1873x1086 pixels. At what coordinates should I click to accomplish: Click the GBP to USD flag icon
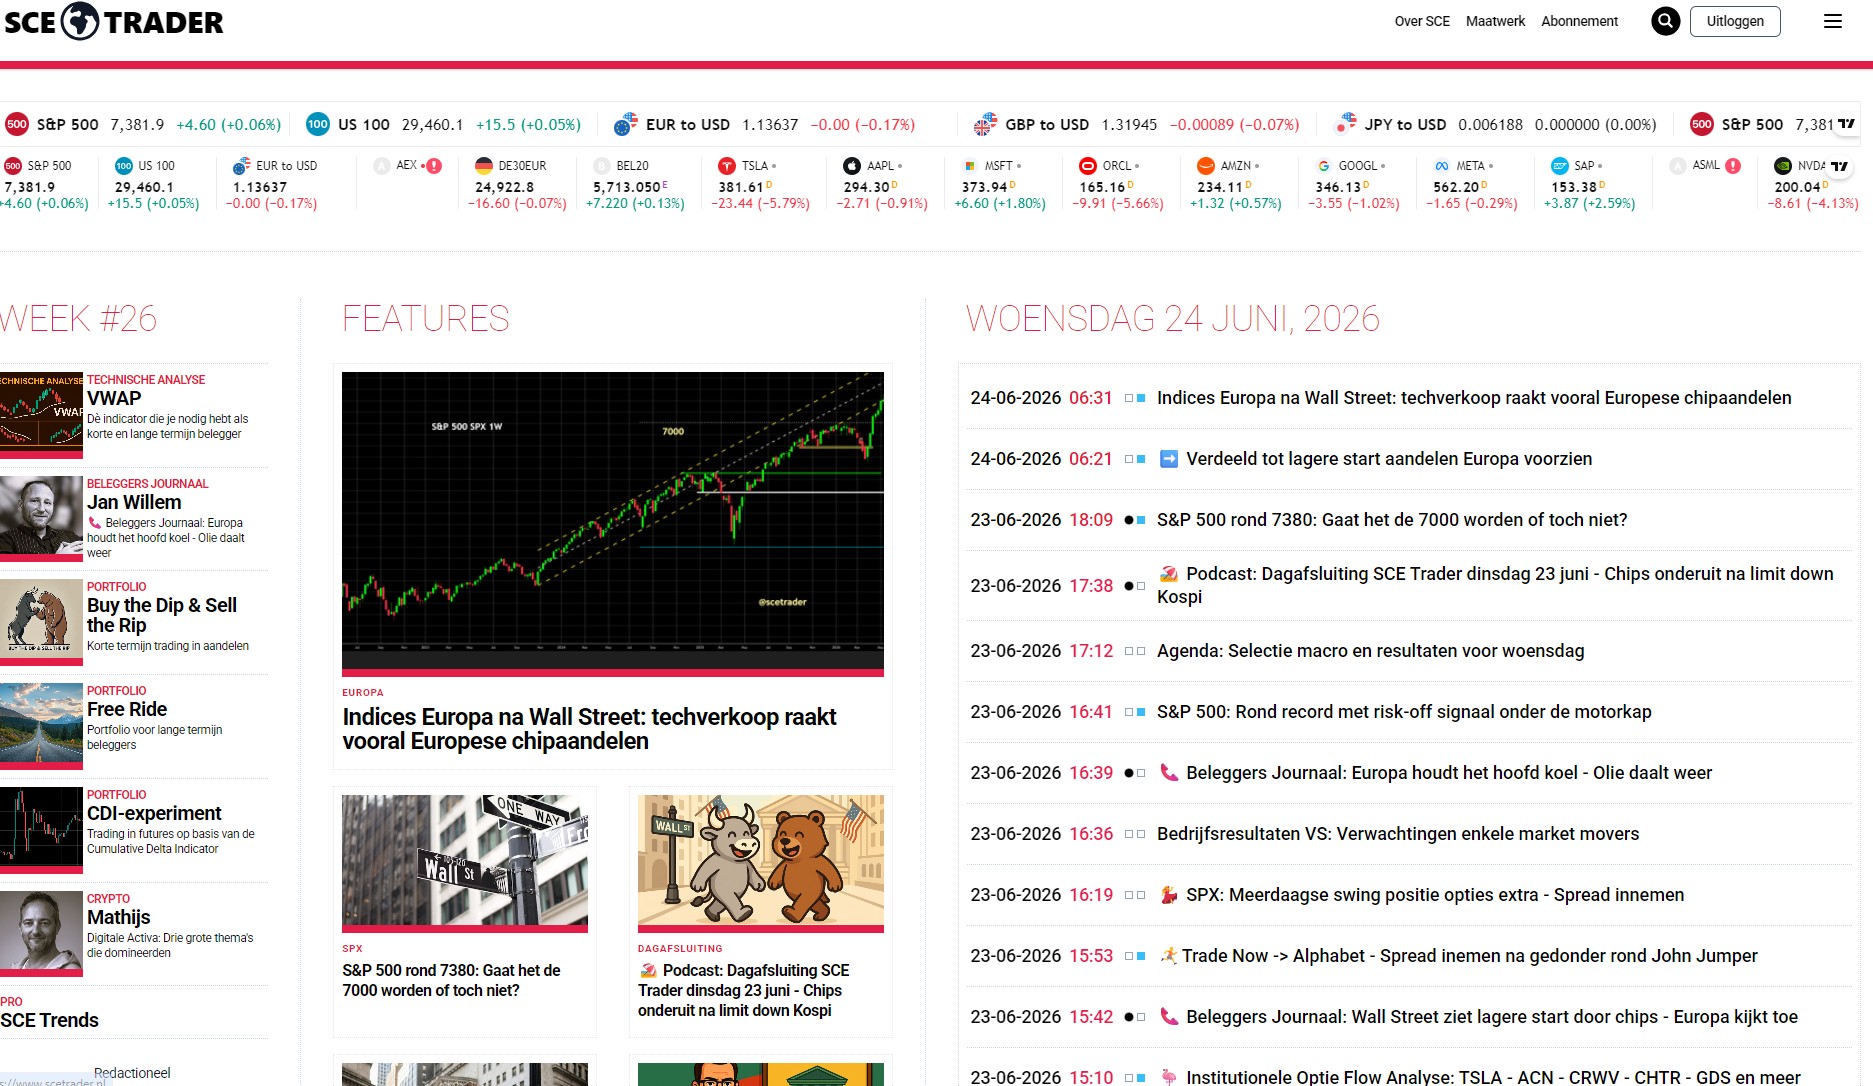[x=985, y=124]
